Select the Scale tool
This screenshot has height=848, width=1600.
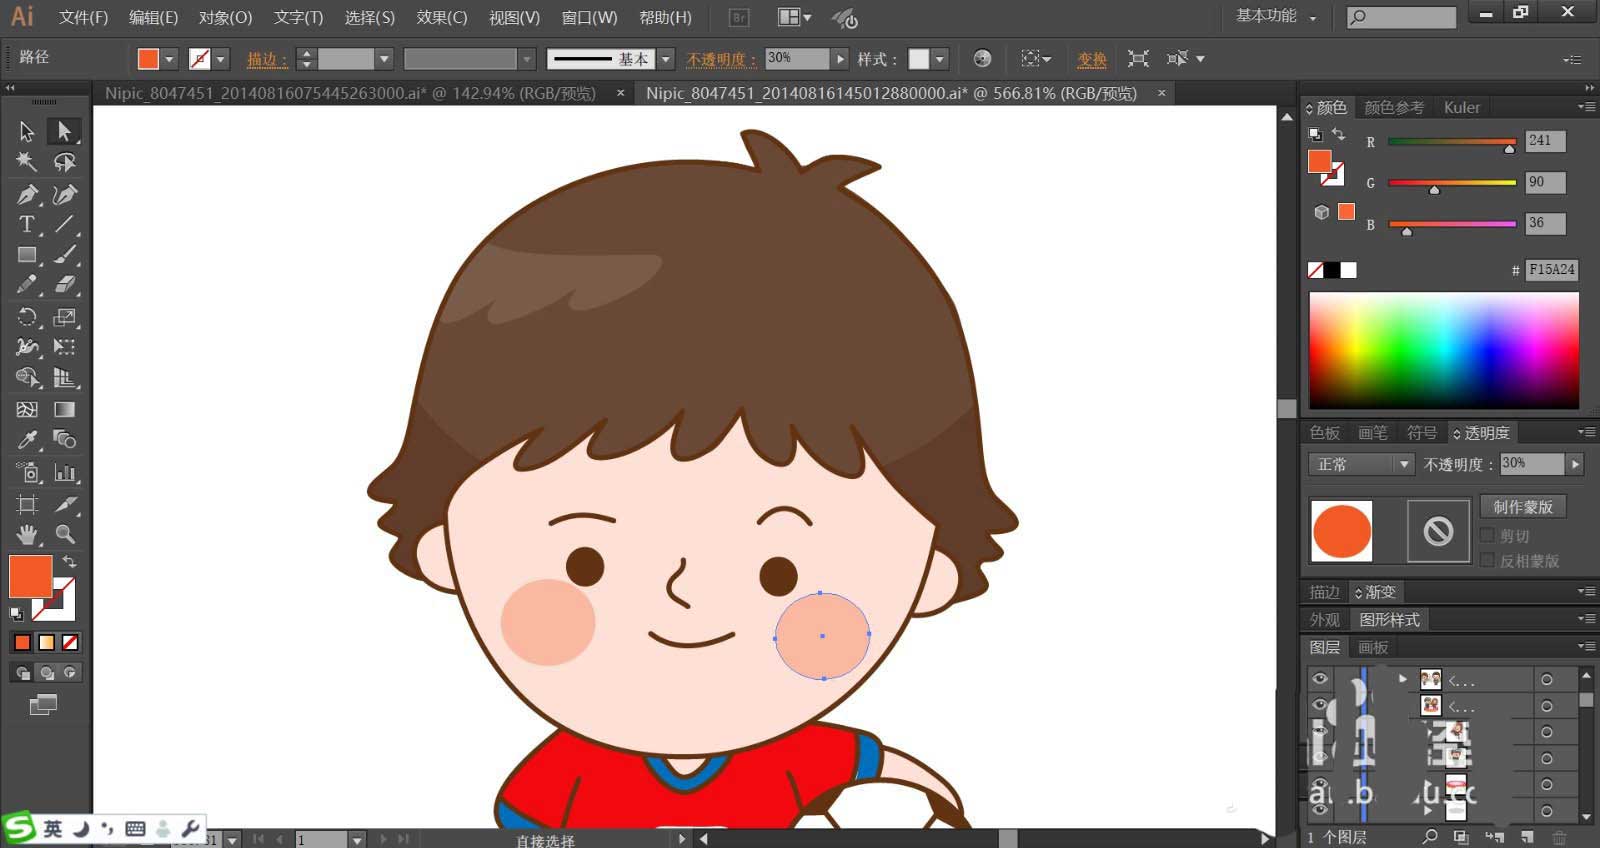[65, 318]
